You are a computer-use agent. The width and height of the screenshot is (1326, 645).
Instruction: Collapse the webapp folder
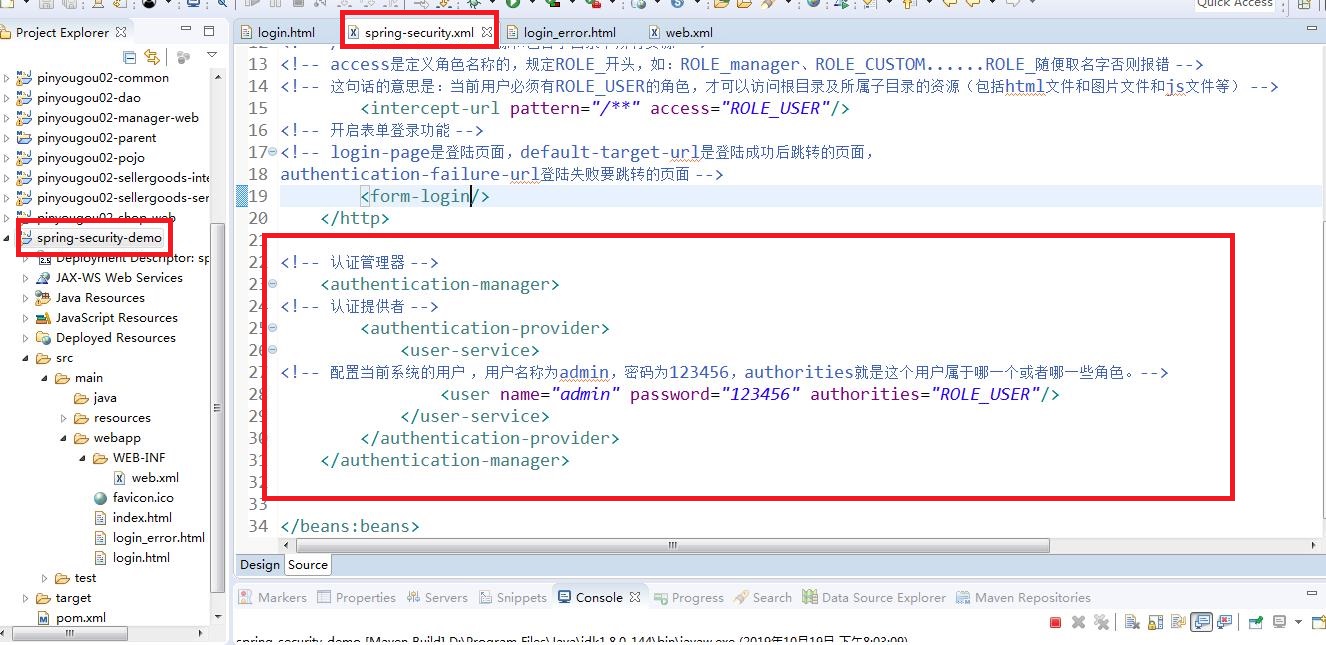64,438
